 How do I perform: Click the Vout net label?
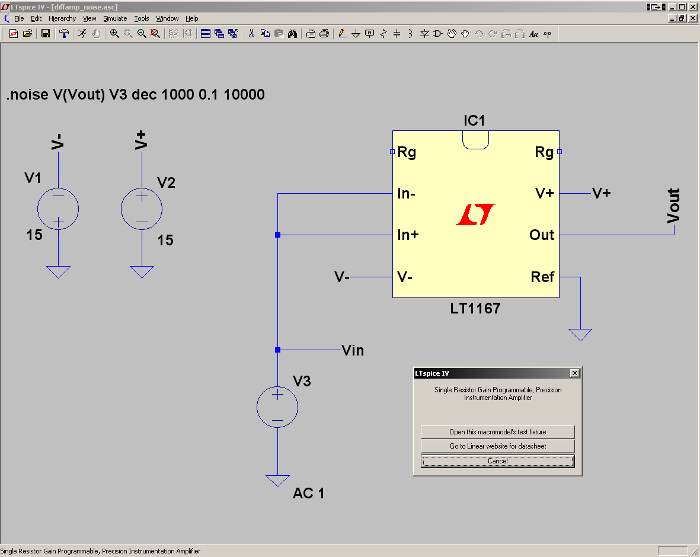pos(673,206)
